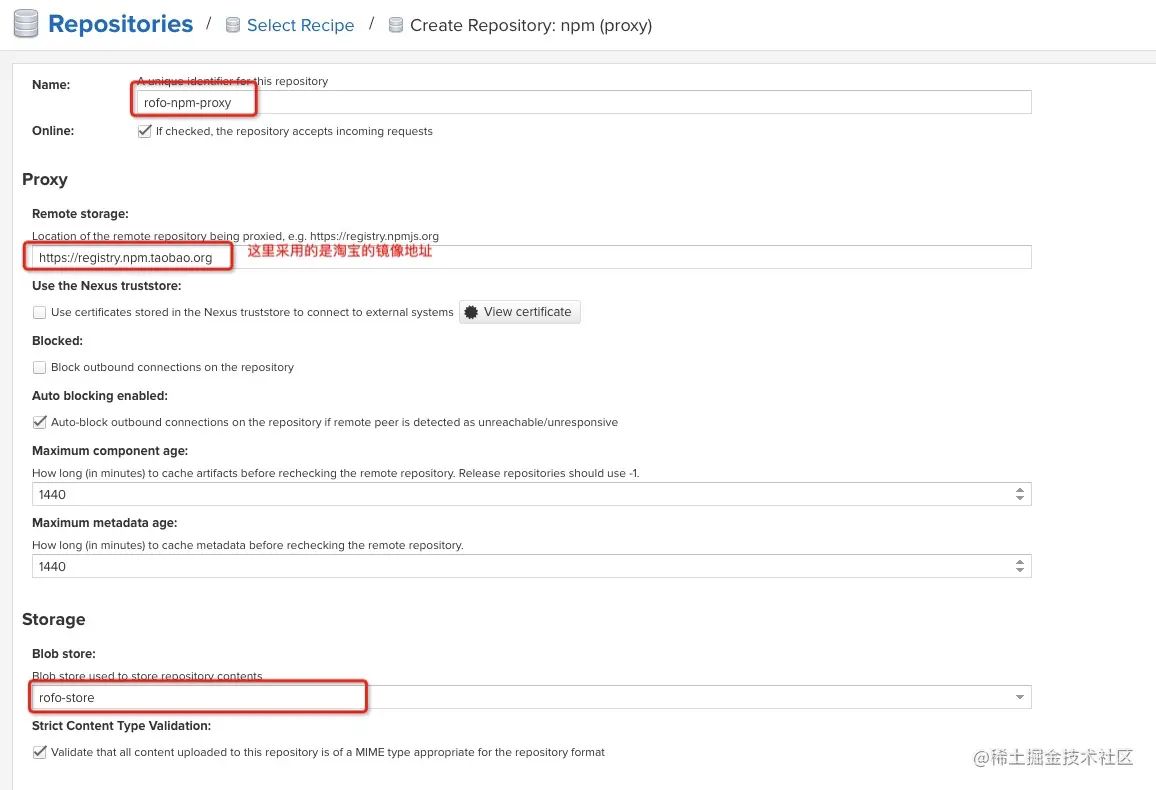Click the Remote storage URL field
This screenshot has height=790, width=1156.
(532, 257)
